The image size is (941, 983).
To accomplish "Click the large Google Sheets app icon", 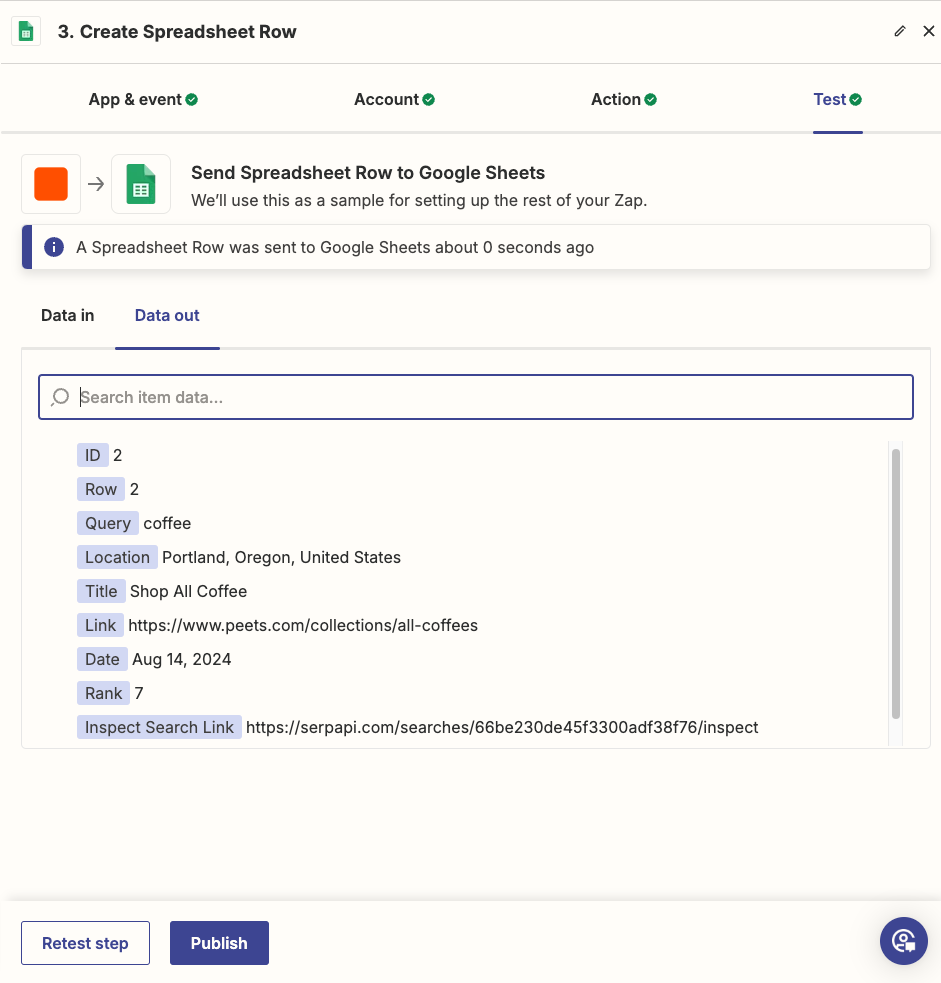I will [141, 184].
